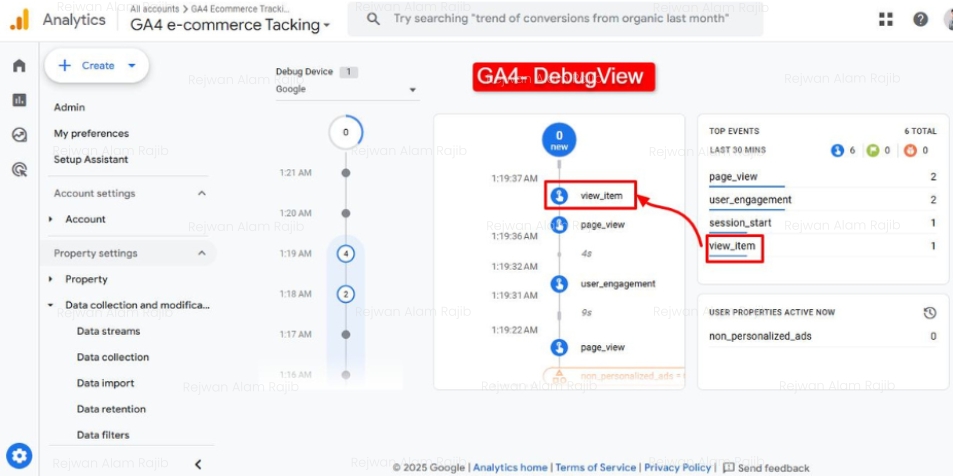The height and width of the screenshot is (476, 953).
Task: Open the Advertising icon in left rail
Action: pos(18,170)
